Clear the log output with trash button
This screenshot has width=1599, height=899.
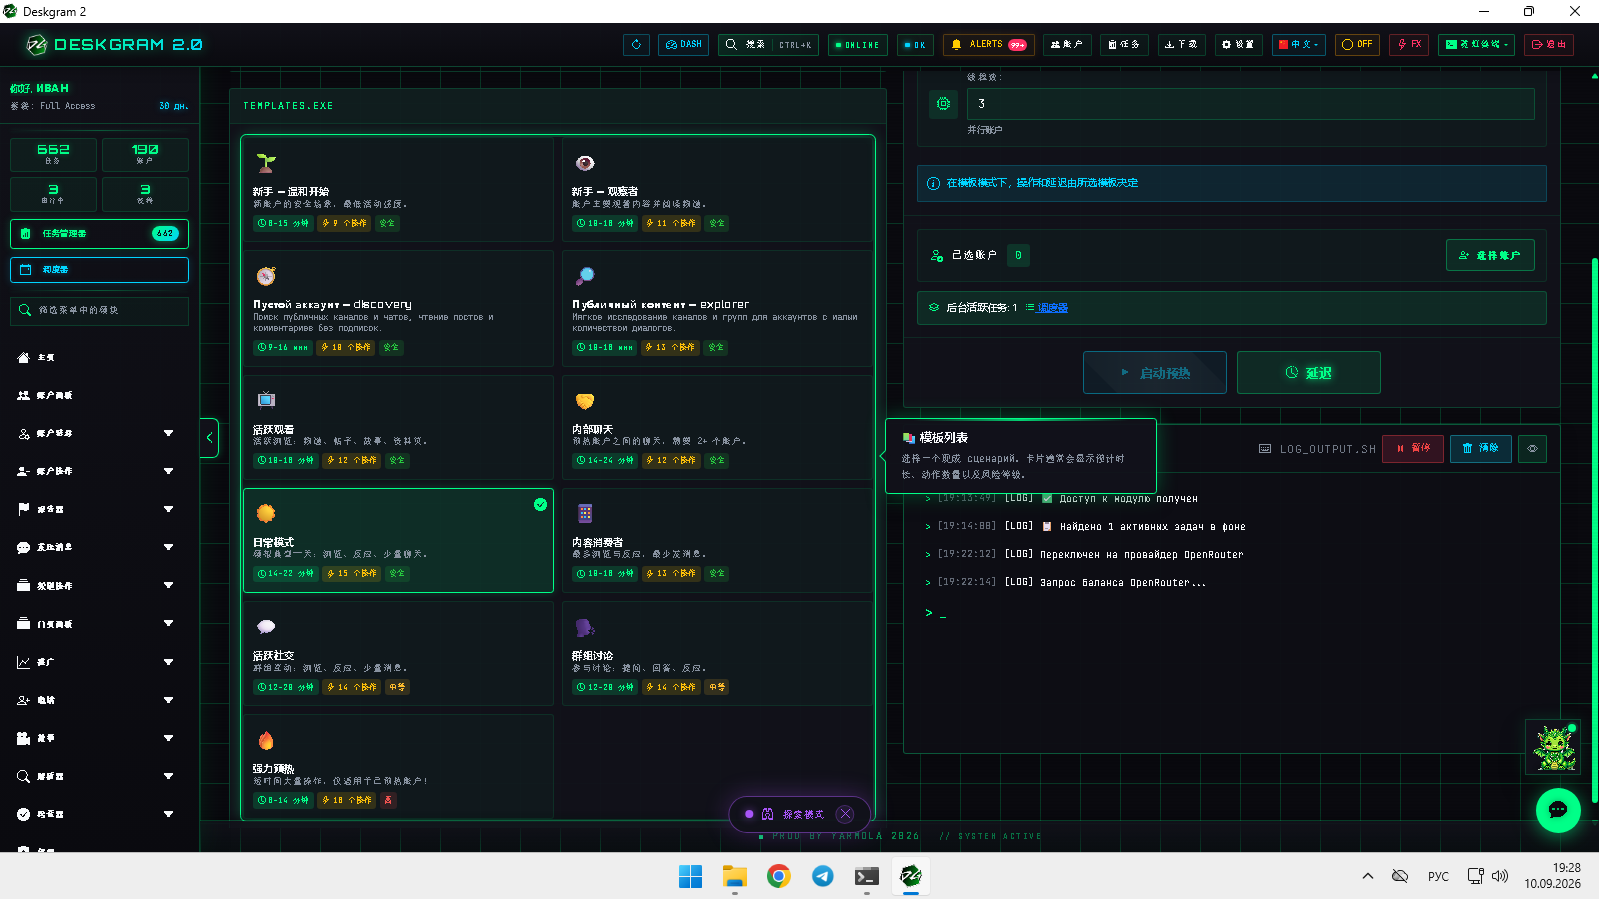coord(1480,448)
